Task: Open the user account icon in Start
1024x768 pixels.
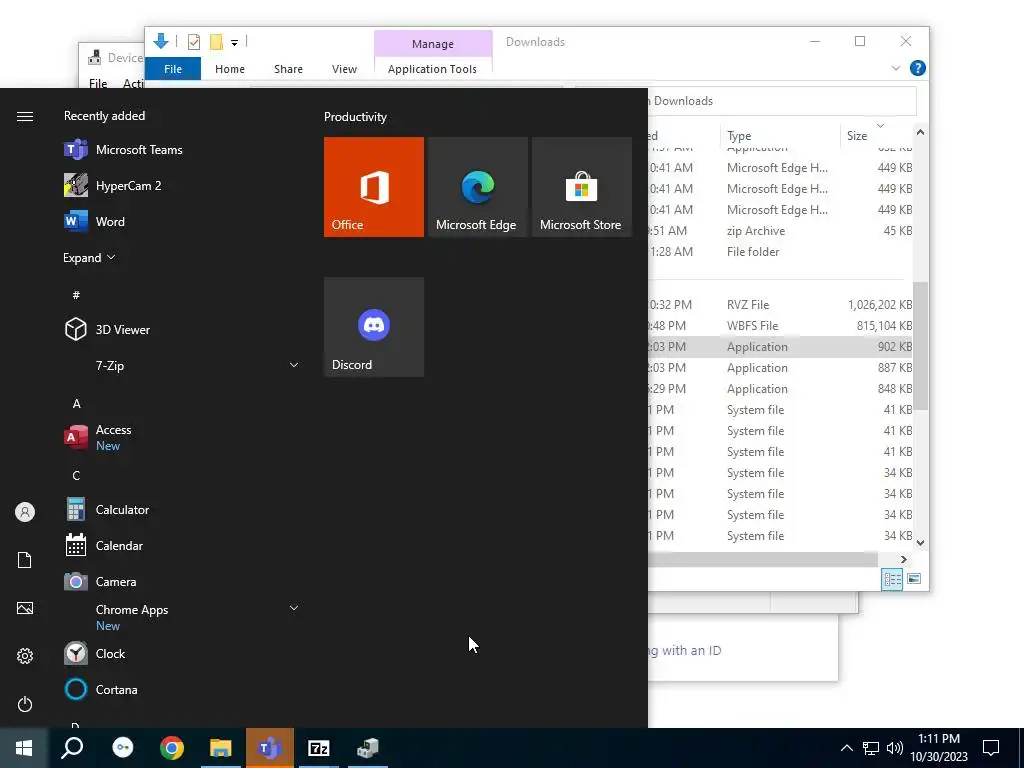Action: [25, 512]
